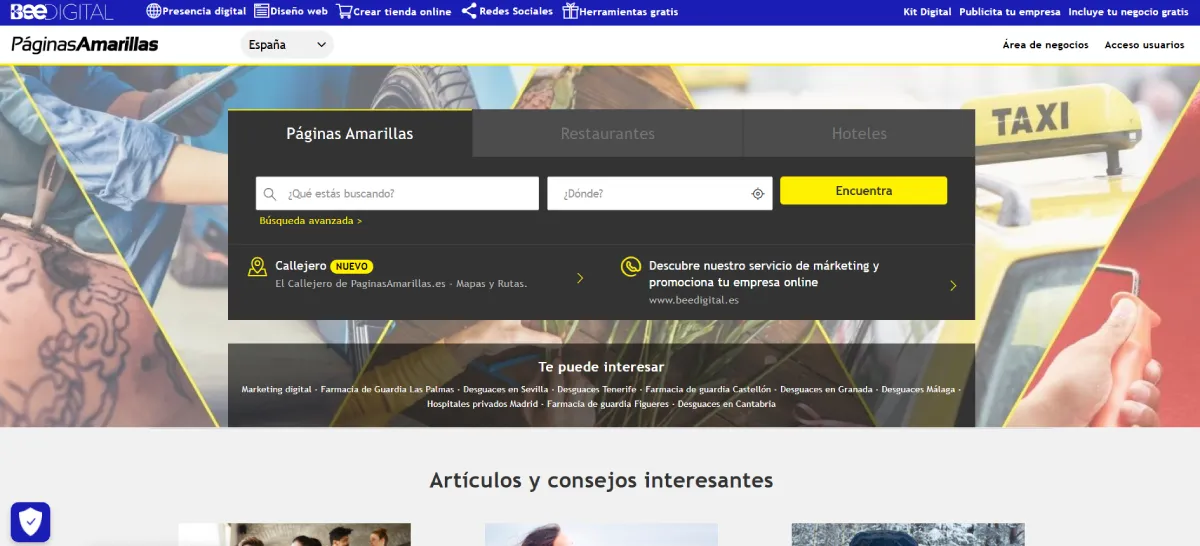Screen dimensions: 1200x546
Task: Click Desguaces Tenerife link
Action: (597, 389)
